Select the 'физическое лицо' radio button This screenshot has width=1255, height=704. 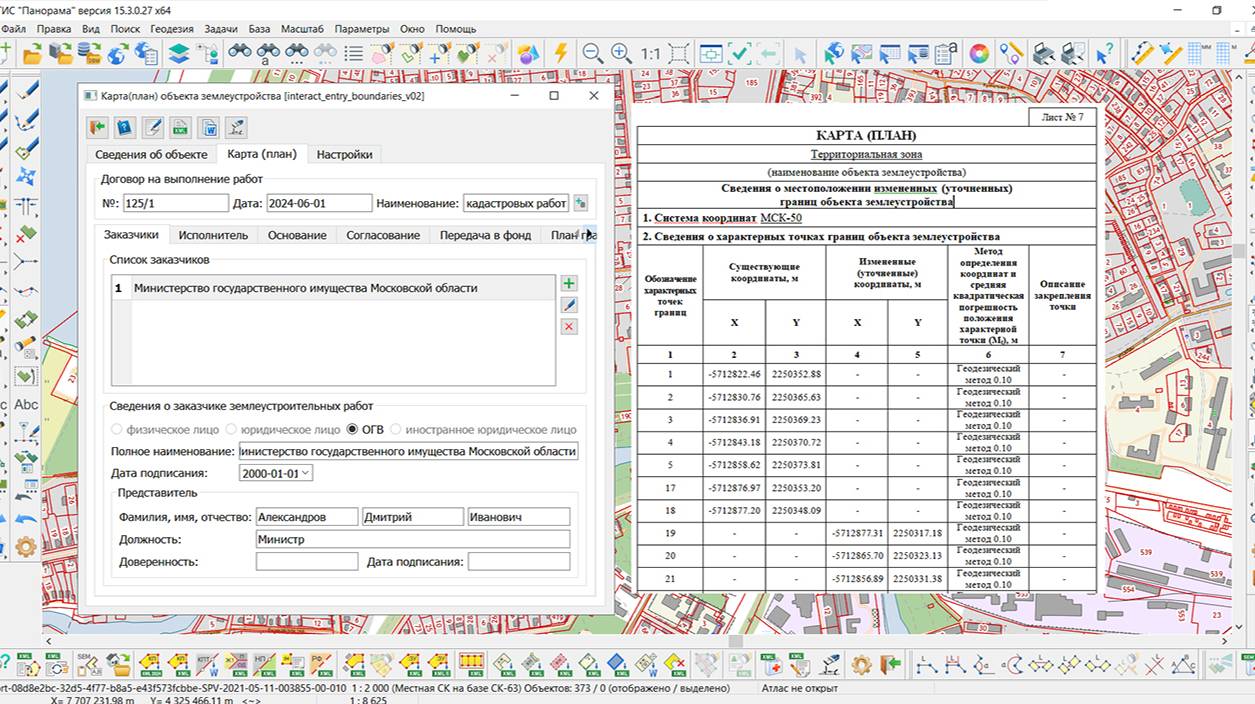pos(118,429)
